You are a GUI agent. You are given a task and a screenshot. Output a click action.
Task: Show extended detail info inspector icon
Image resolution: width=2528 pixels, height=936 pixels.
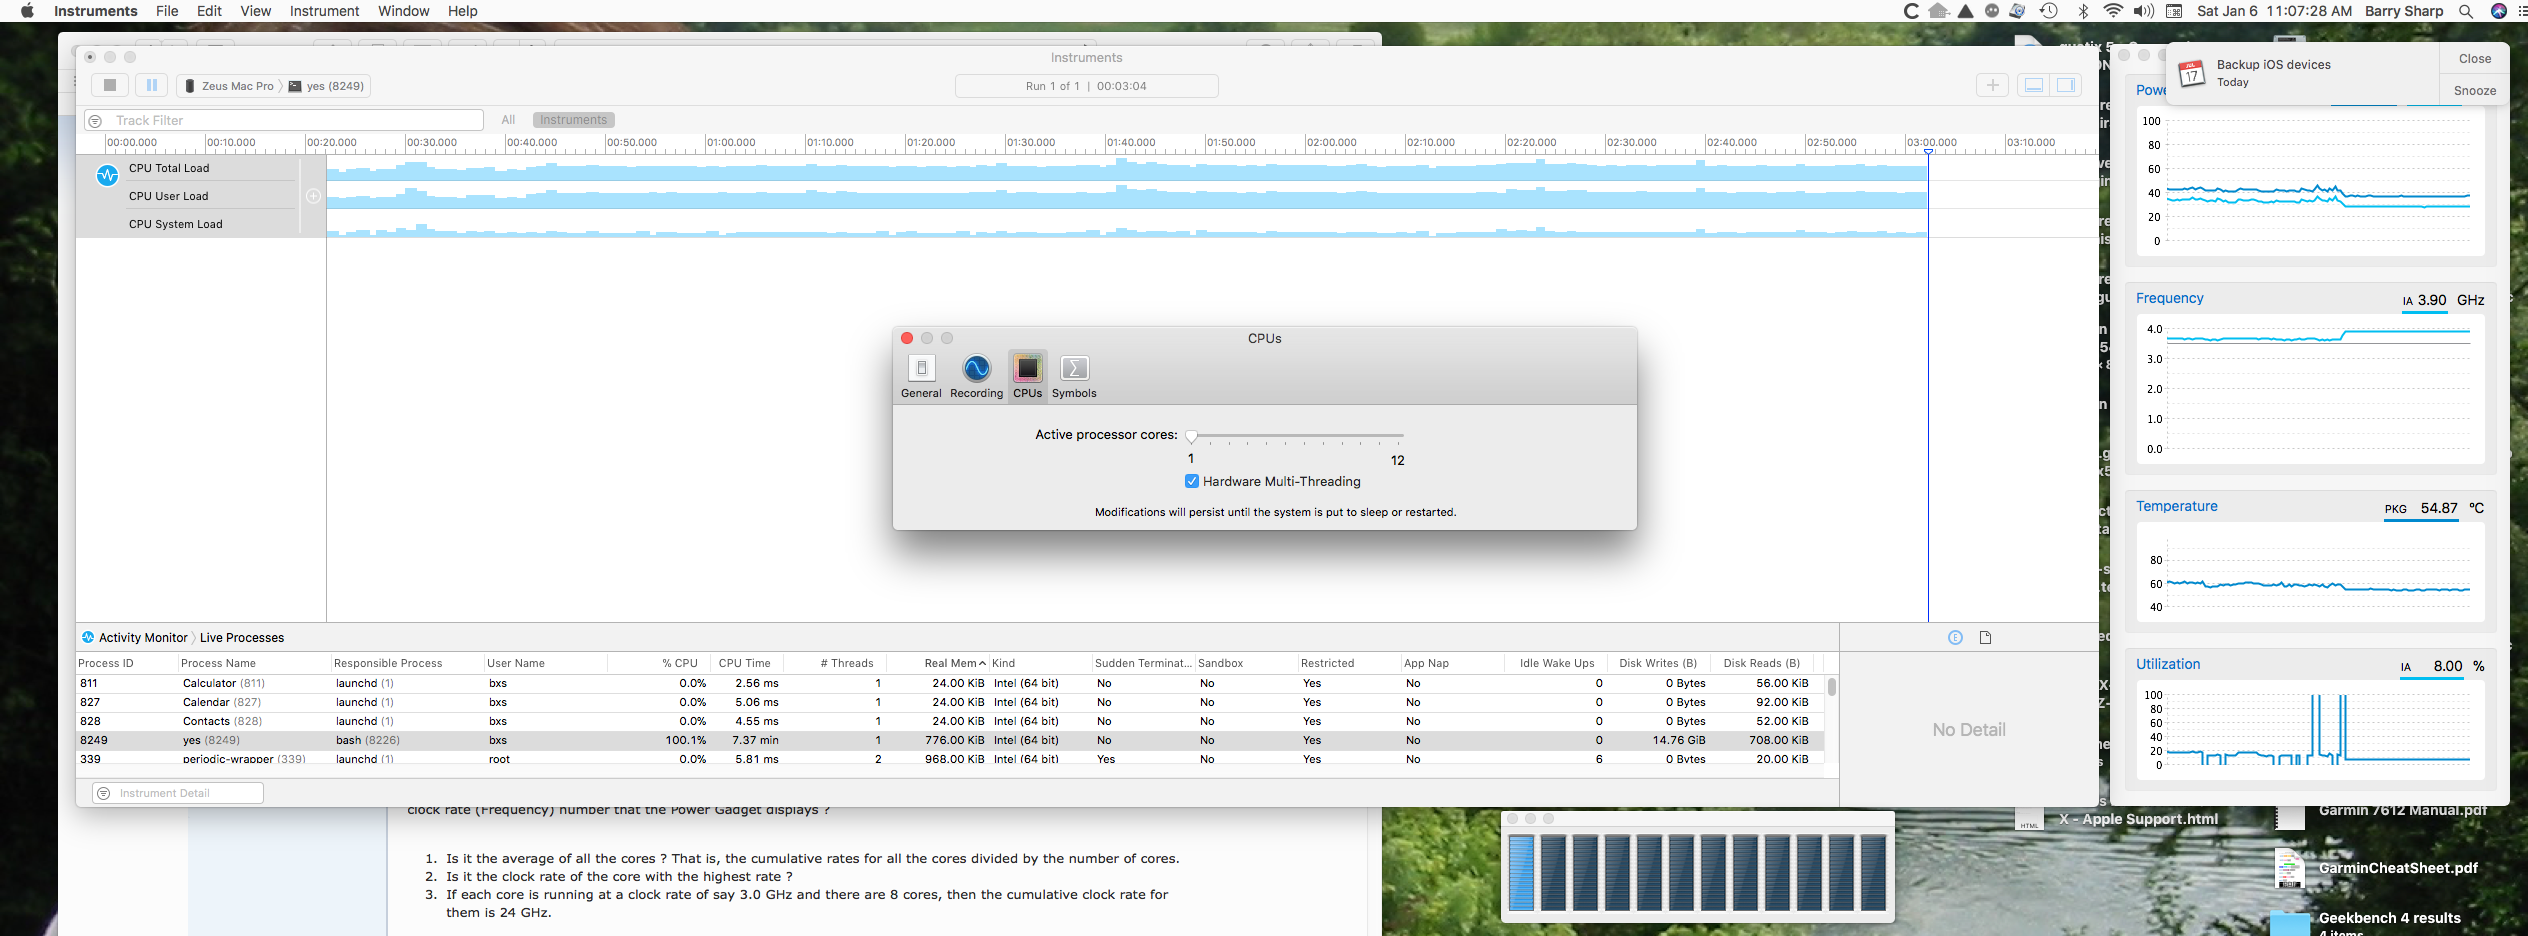(x=1955, y=637)
